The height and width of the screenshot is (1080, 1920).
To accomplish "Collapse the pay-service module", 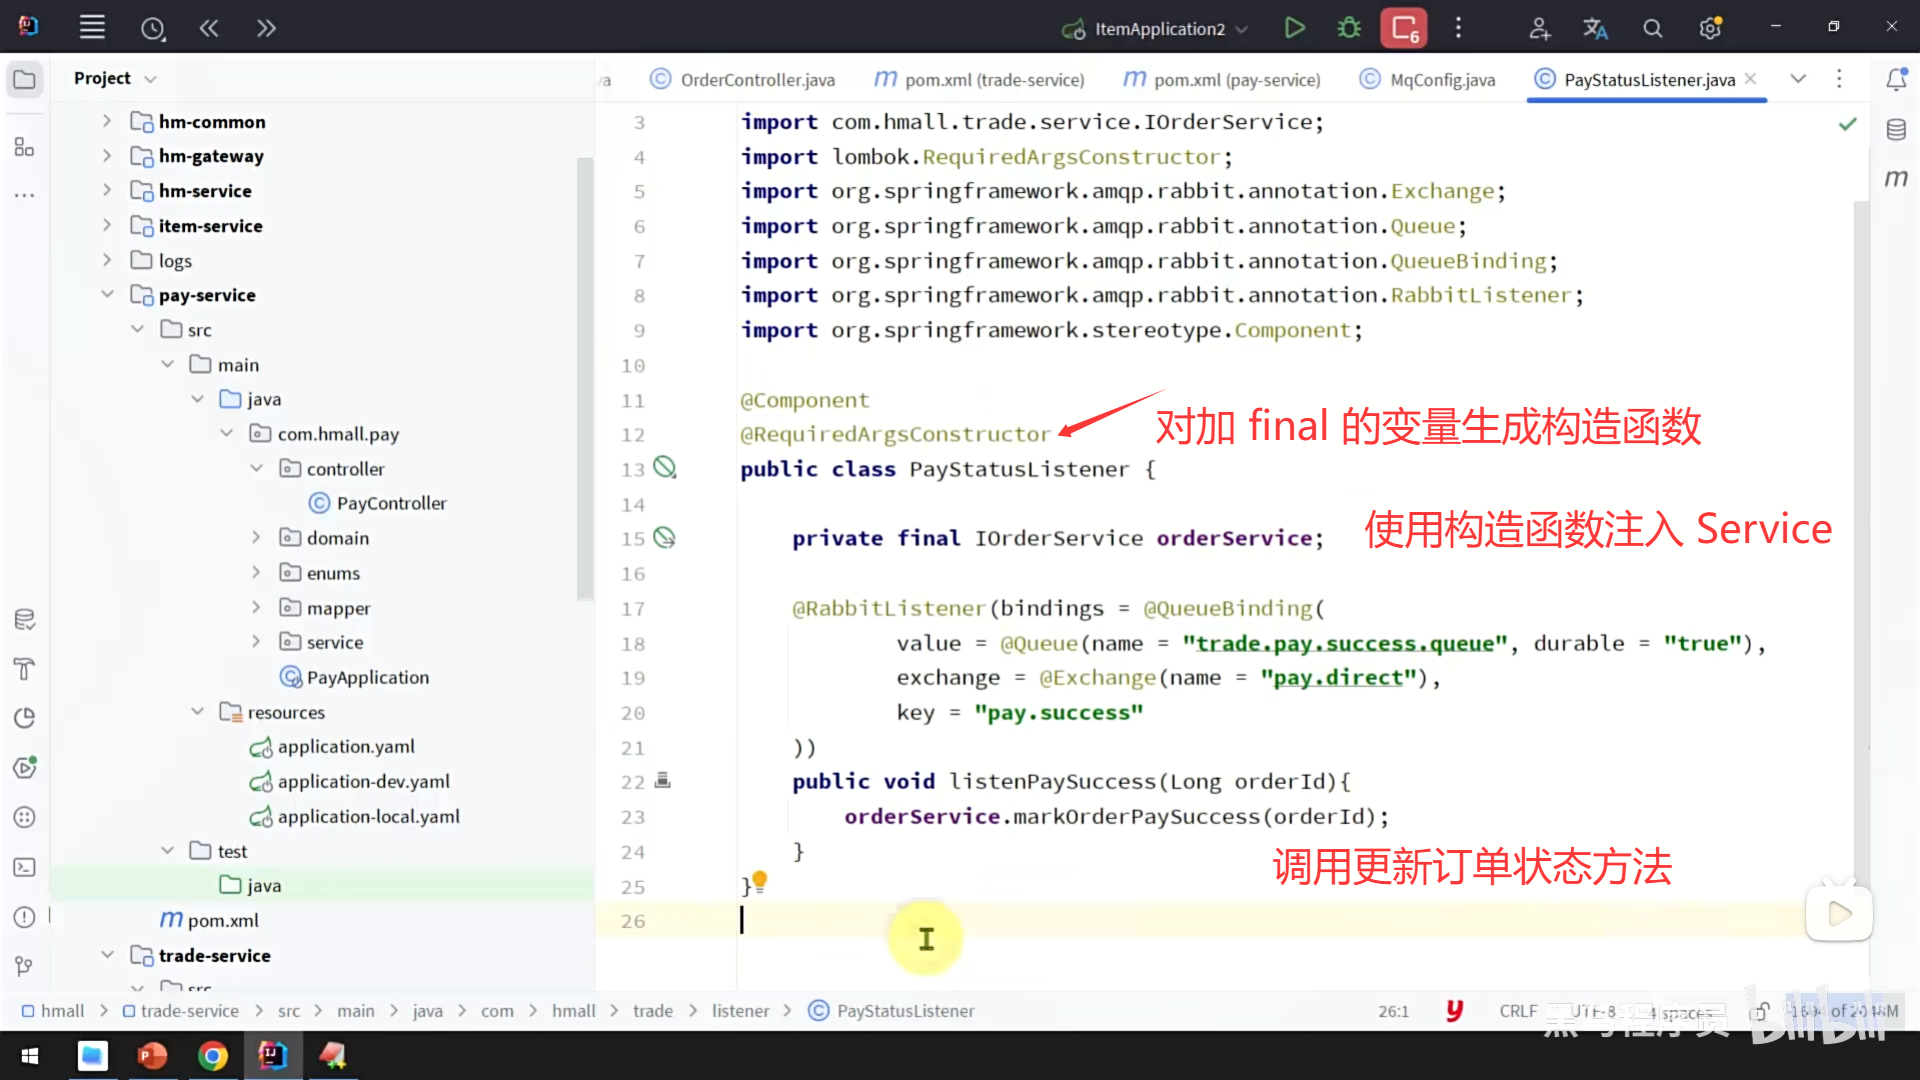I will (107, 295).
